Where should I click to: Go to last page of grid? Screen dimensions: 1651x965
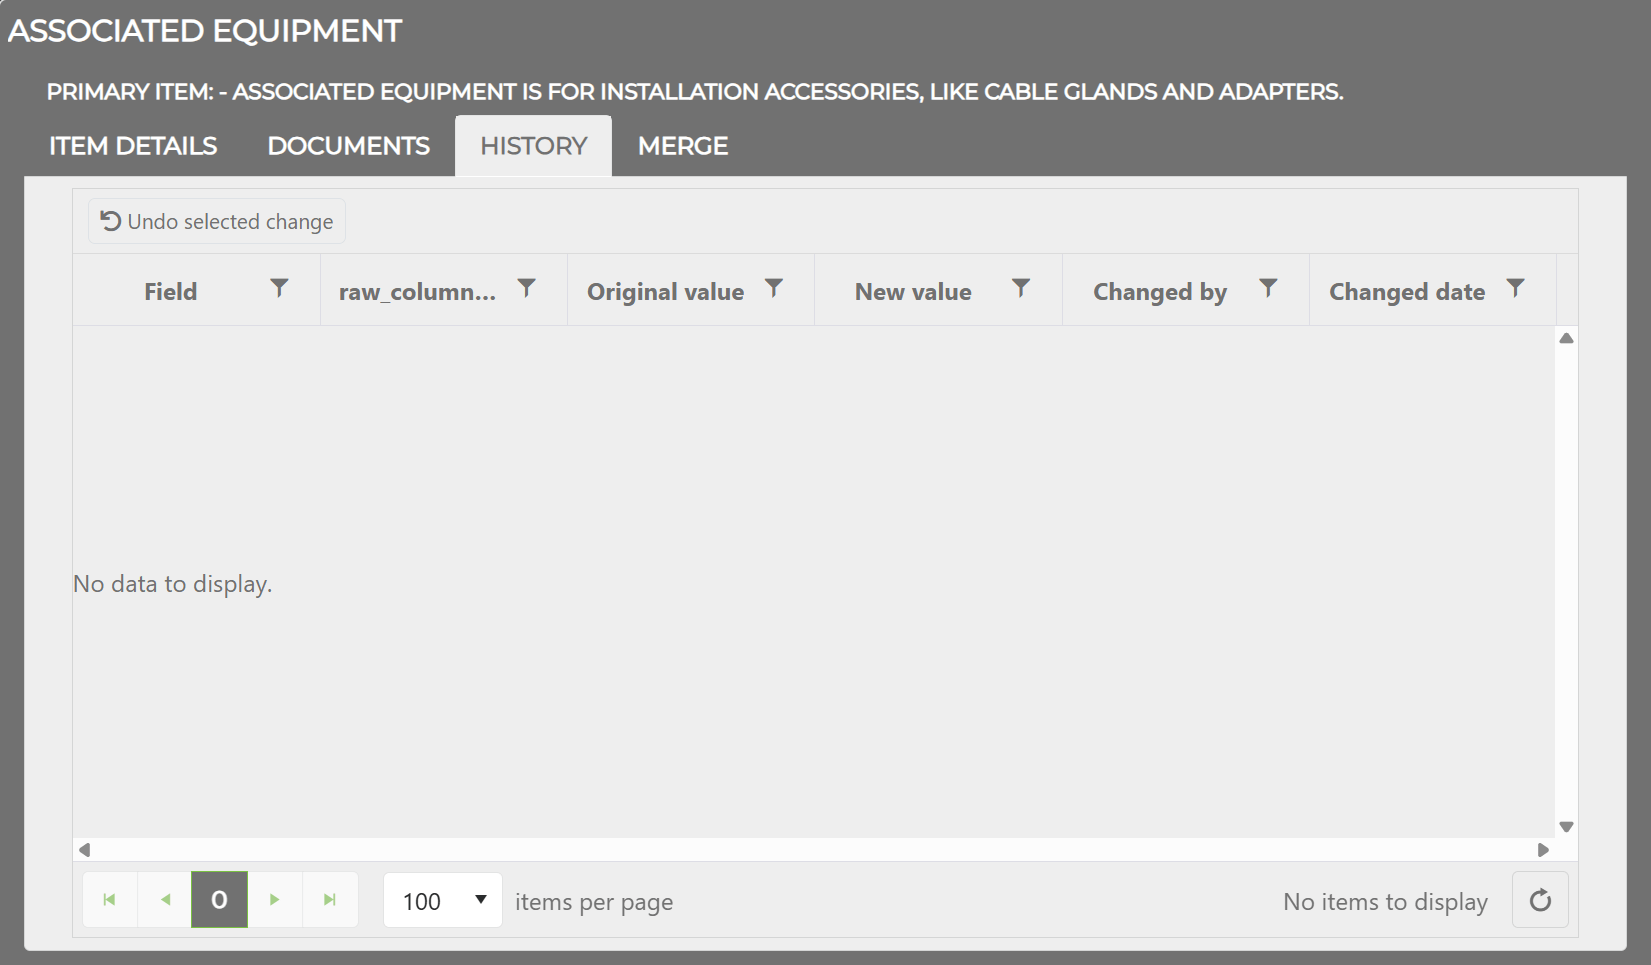pos(330,900)
